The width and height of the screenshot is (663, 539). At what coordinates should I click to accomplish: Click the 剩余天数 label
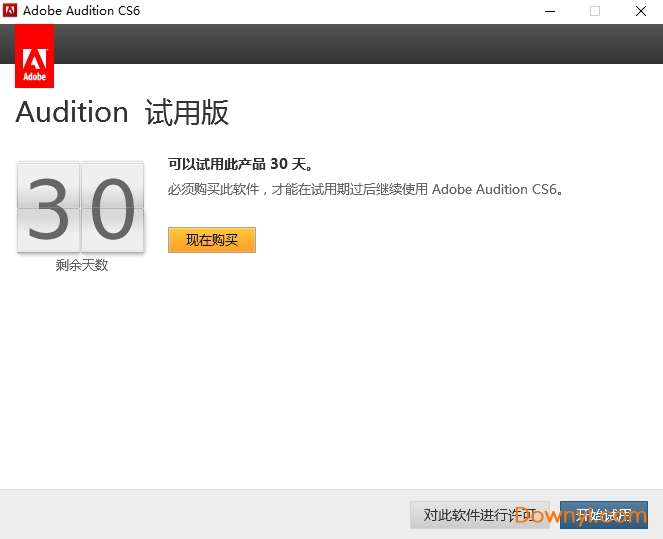[82, 265]
